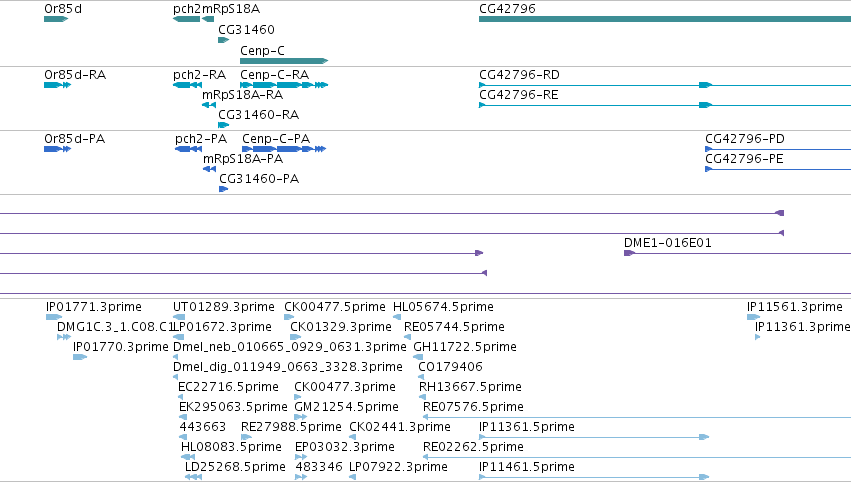Image resolution: width=851 pixels, height=482 pixels.
Task: Click the Dmel_dig_011949_0663_3328.3prime label
Action: click(x=288, y=366)
